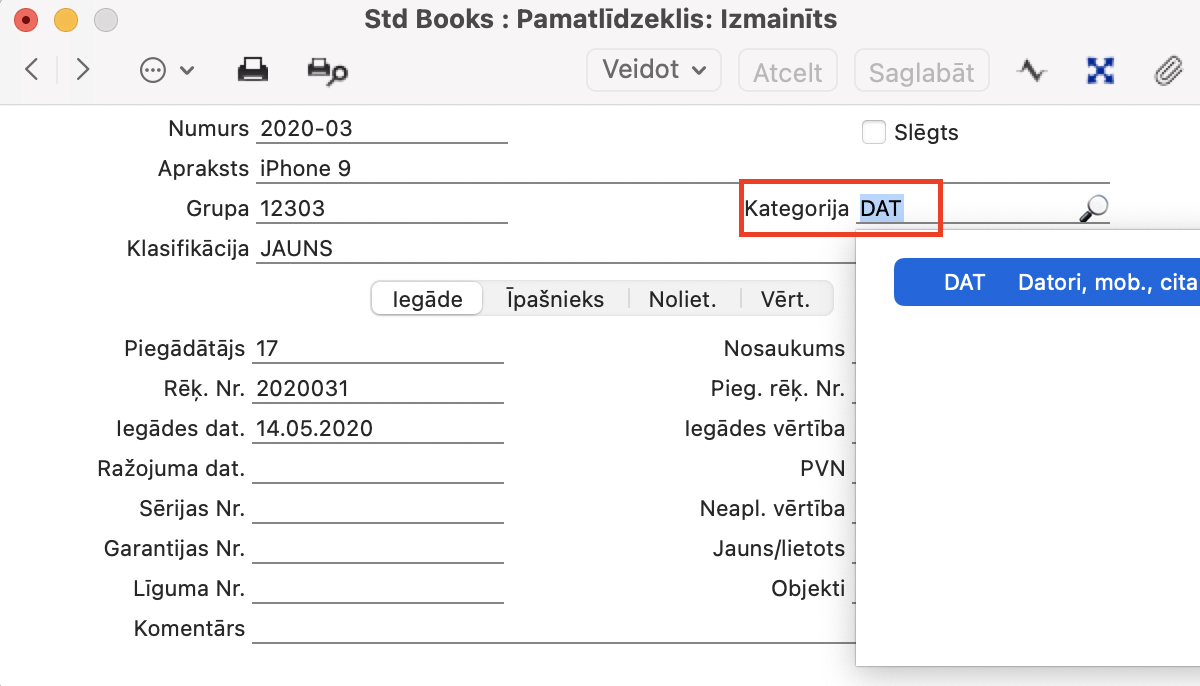
Task: Click the Saglabāt button
Action: 921,72
